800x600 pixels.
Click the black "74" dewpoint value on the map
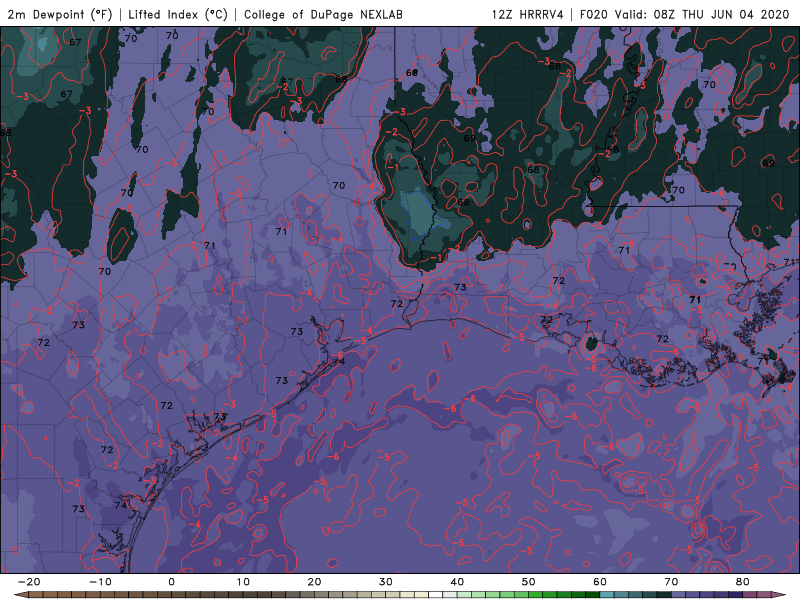click(120, 505)
